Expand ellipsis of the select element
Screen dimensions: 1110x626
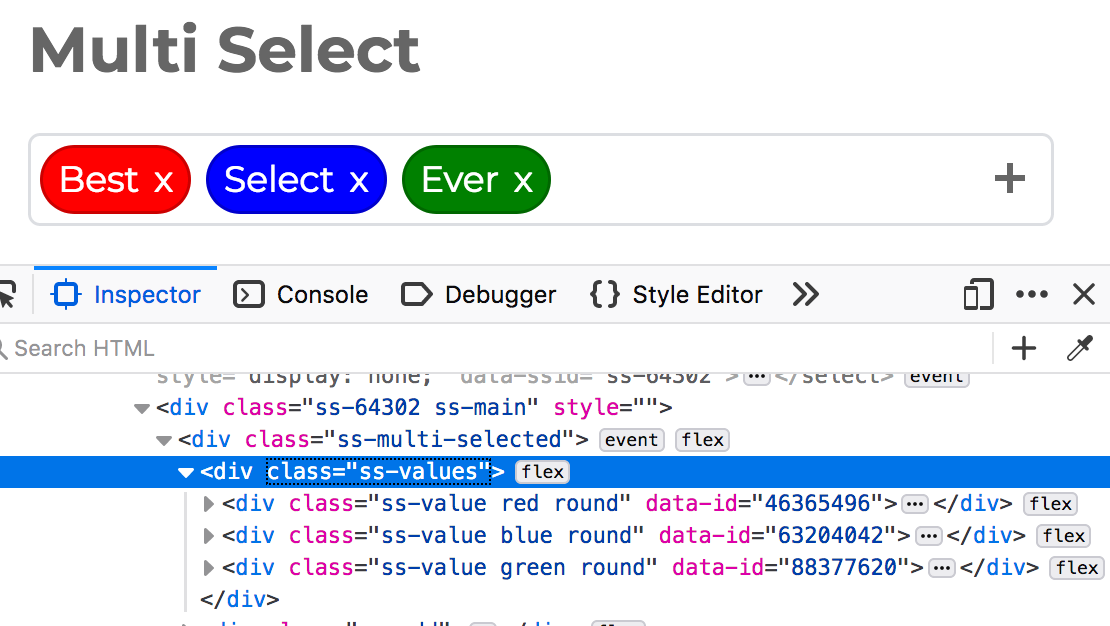coord(756,377)
